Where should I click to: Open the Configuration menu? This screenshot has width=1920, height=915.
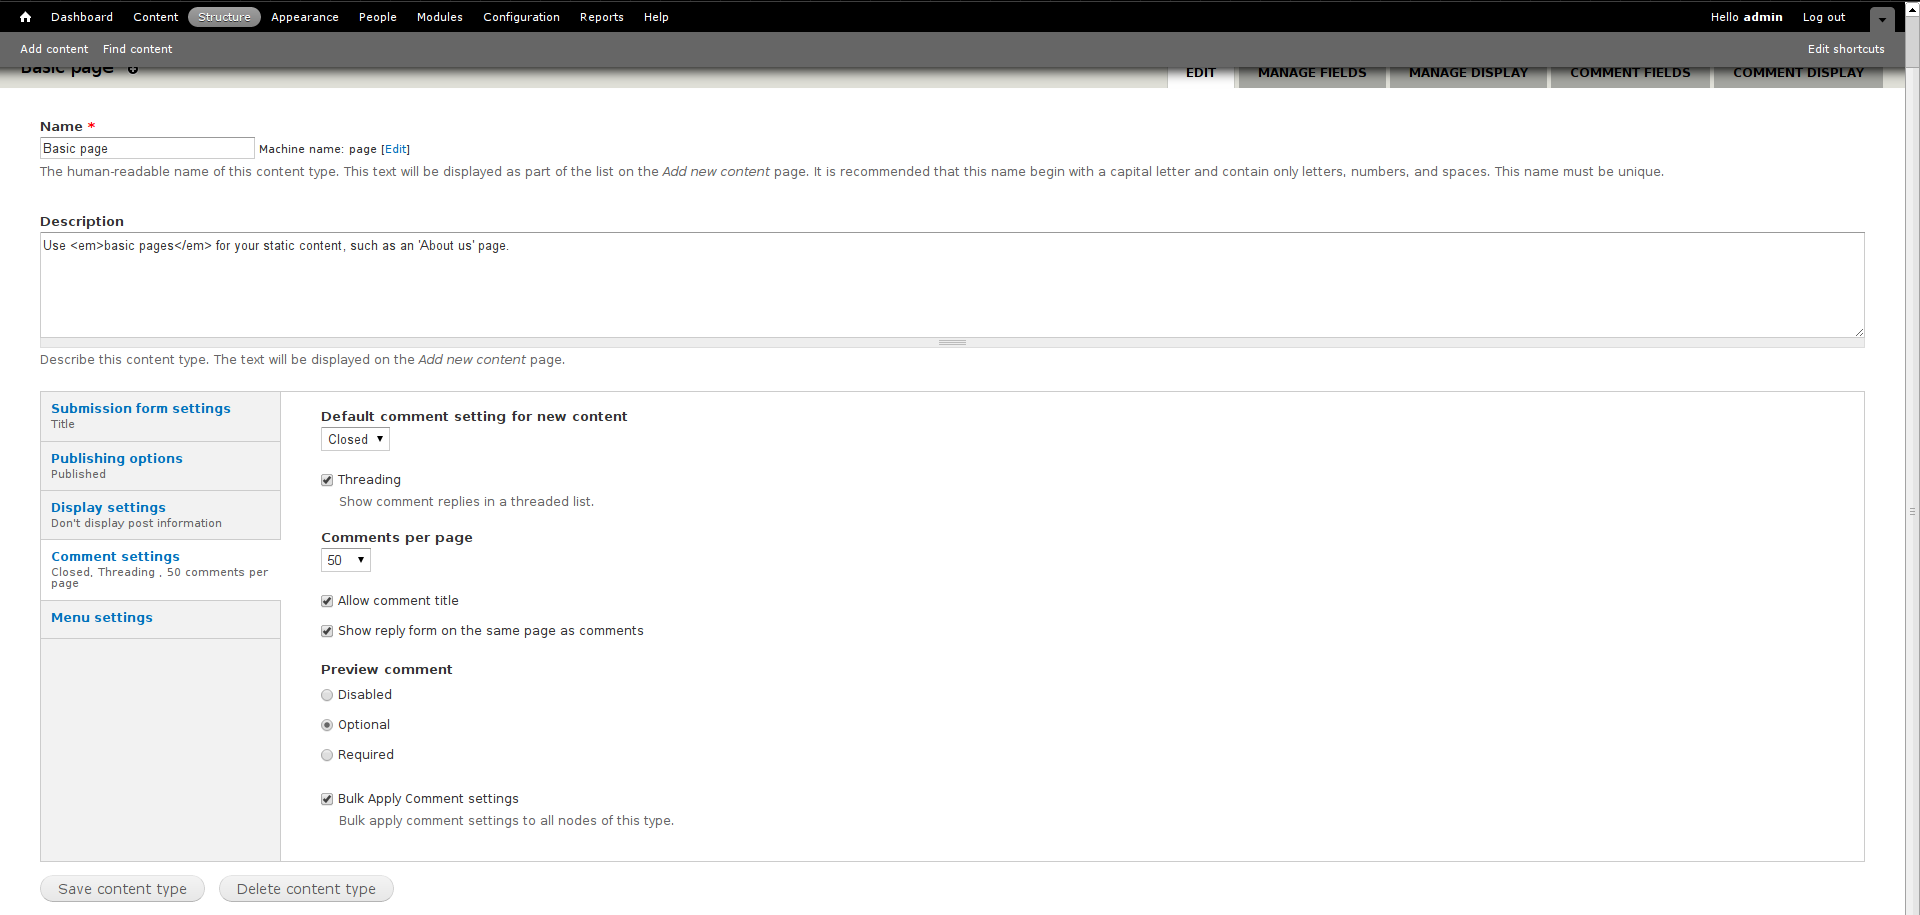click(521, 17)
